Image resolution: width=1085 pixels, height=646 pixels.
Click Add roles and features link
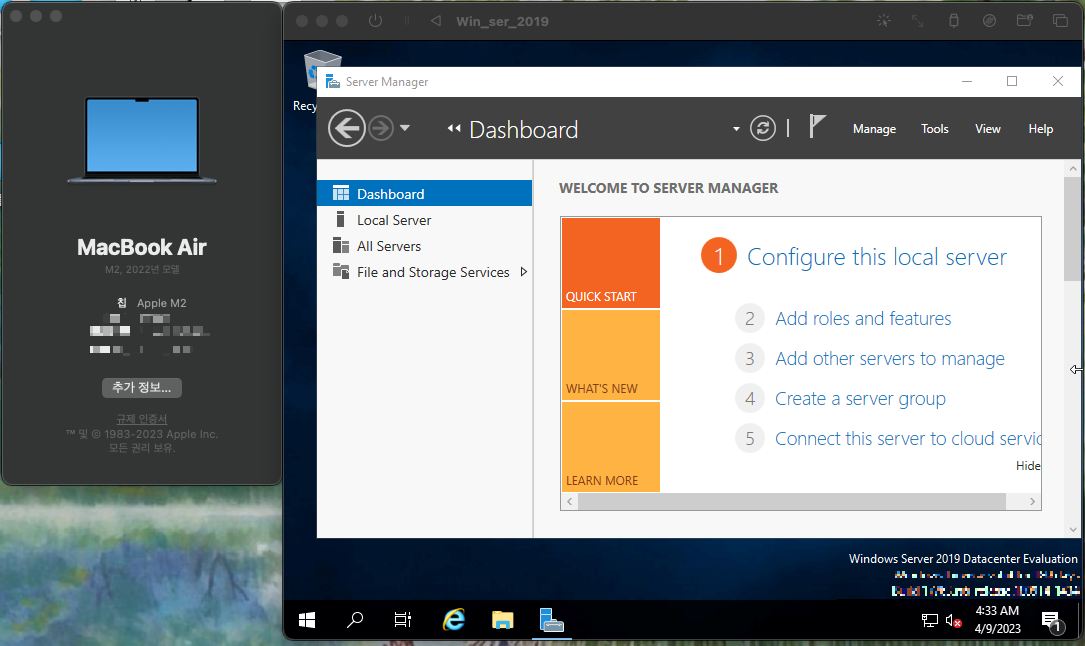[863, 319]
